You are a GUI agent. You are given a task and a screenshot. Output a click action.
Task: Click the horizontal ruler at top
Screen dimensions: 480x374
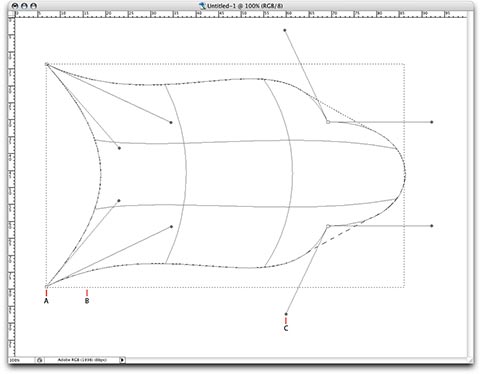(x=241, y=14)
